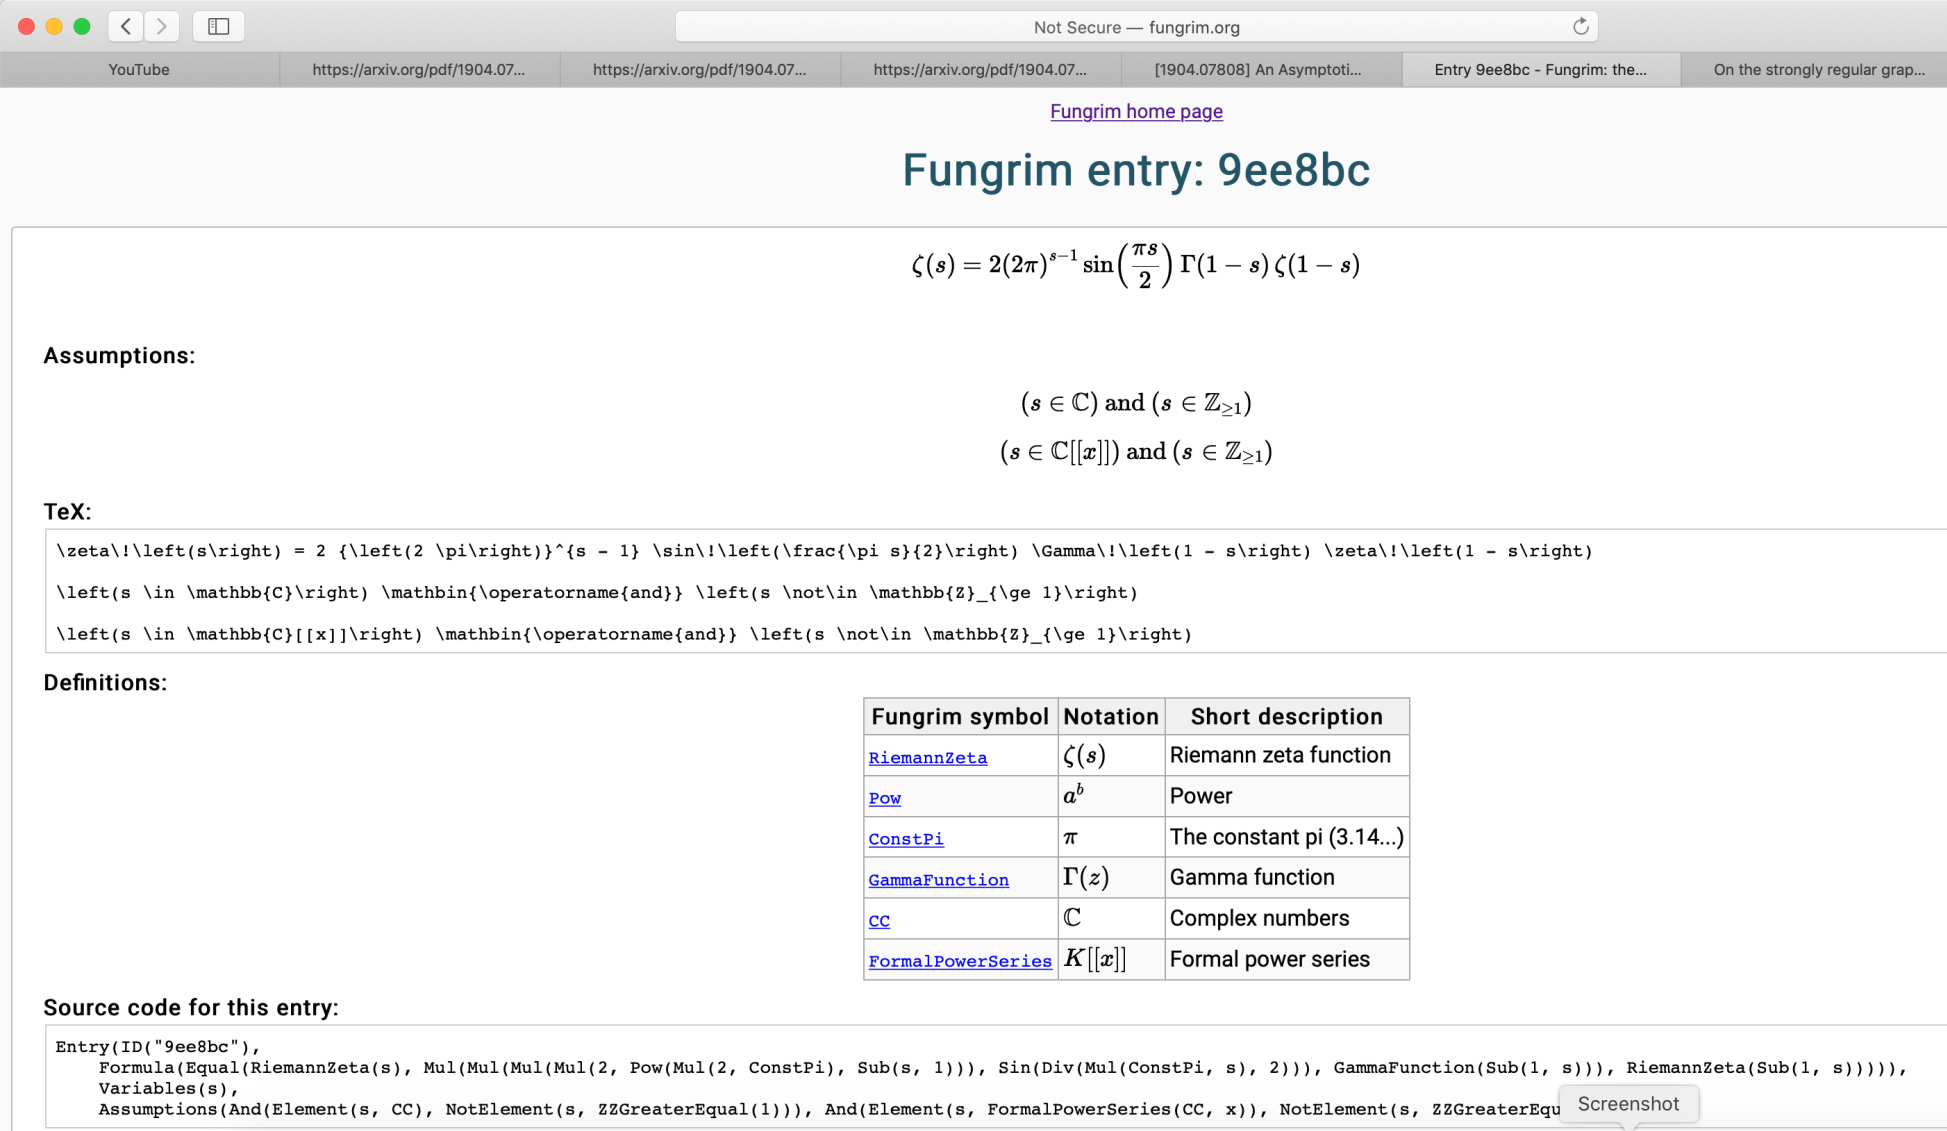
Task: Click the forward navigation arrow
Action: [x=161, y=26]
